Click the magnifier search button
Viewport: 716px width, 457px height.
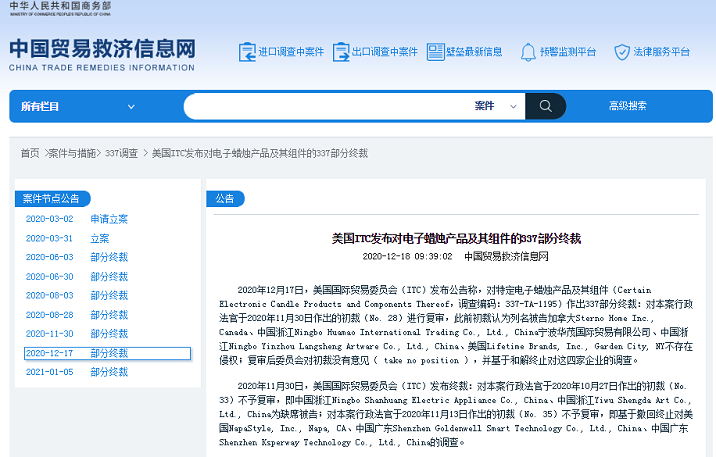click(545, 106)
